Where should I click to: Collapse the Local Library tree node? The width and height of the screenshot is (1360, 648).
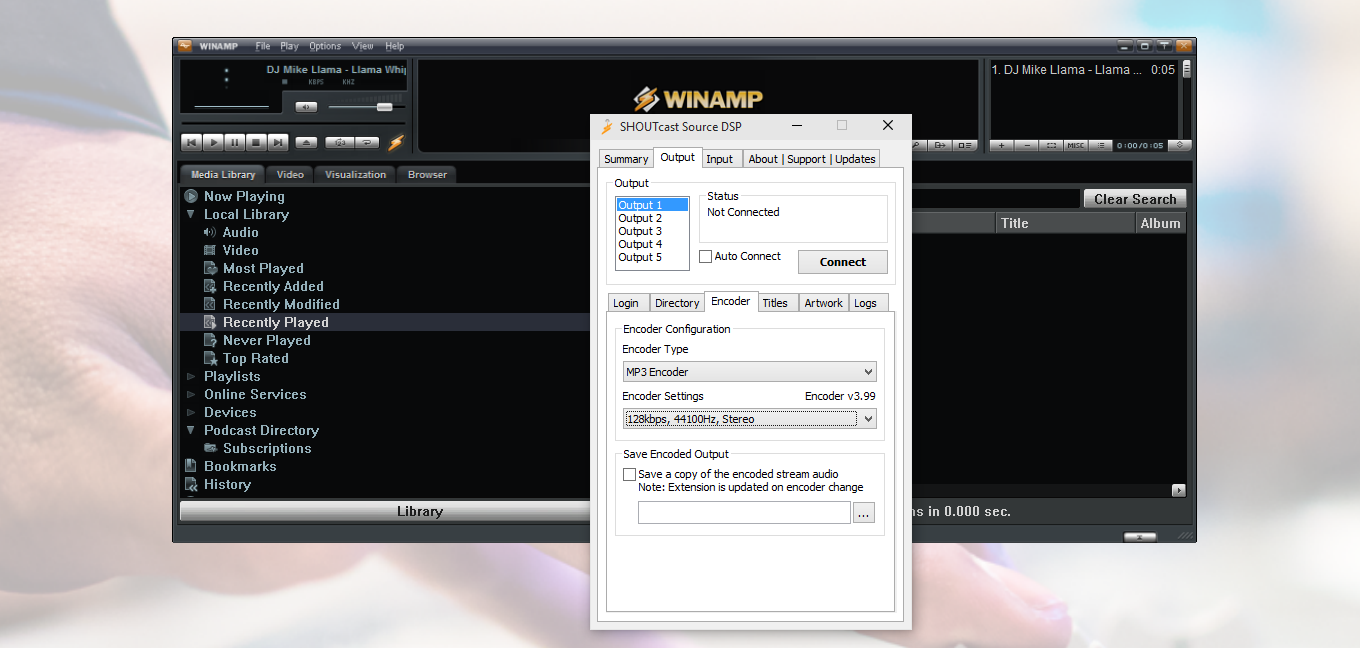[x=190, y=214]
